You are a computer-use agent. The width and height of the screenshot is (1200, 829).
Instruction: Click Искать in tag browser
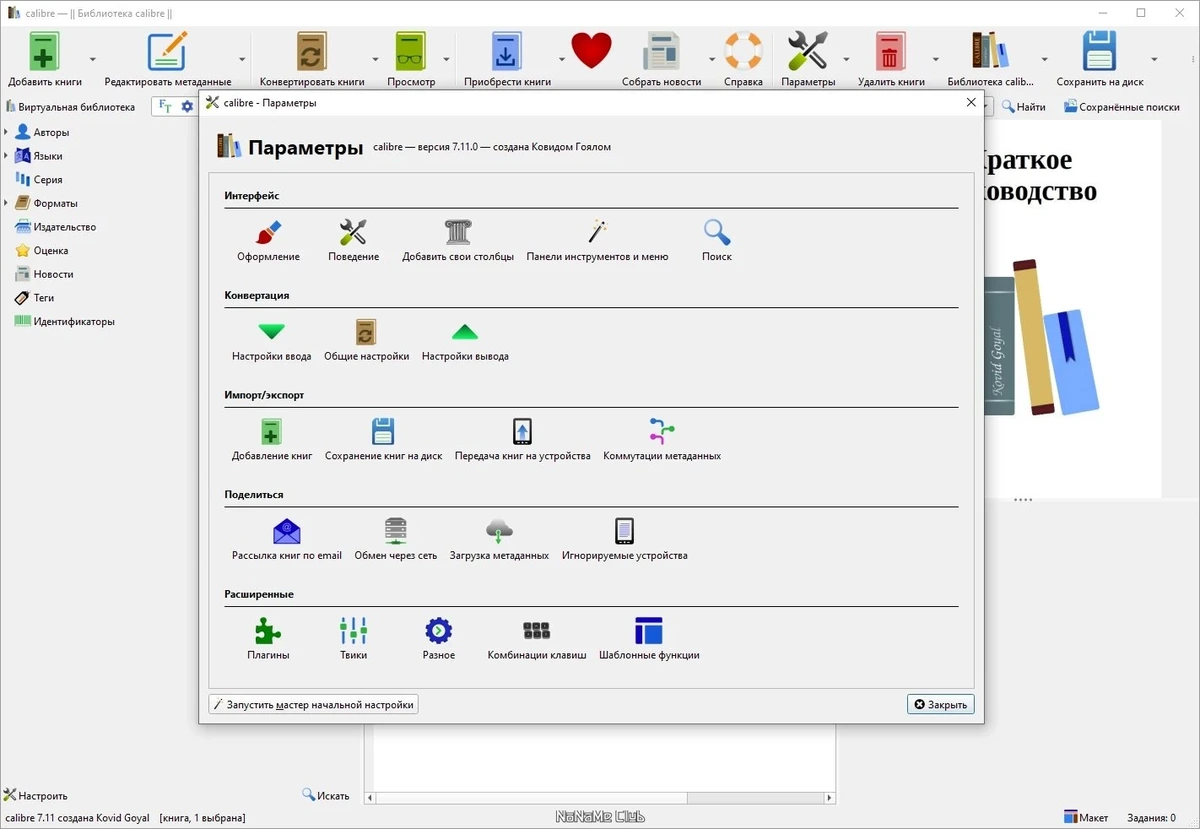click(326, 795)
